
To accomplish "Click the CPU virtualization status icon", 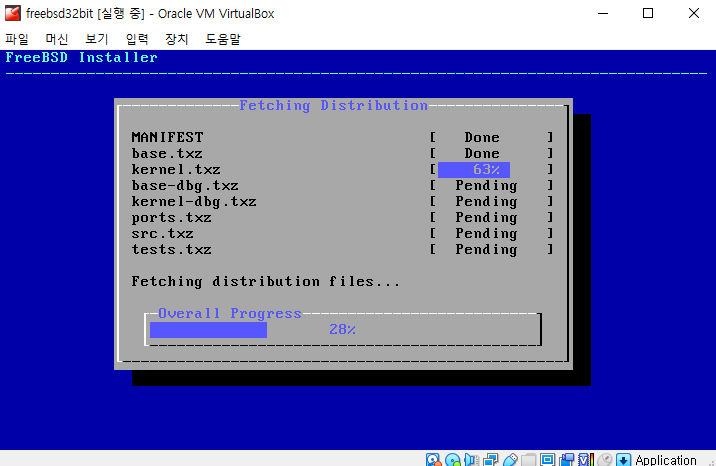I will [586, 460].
